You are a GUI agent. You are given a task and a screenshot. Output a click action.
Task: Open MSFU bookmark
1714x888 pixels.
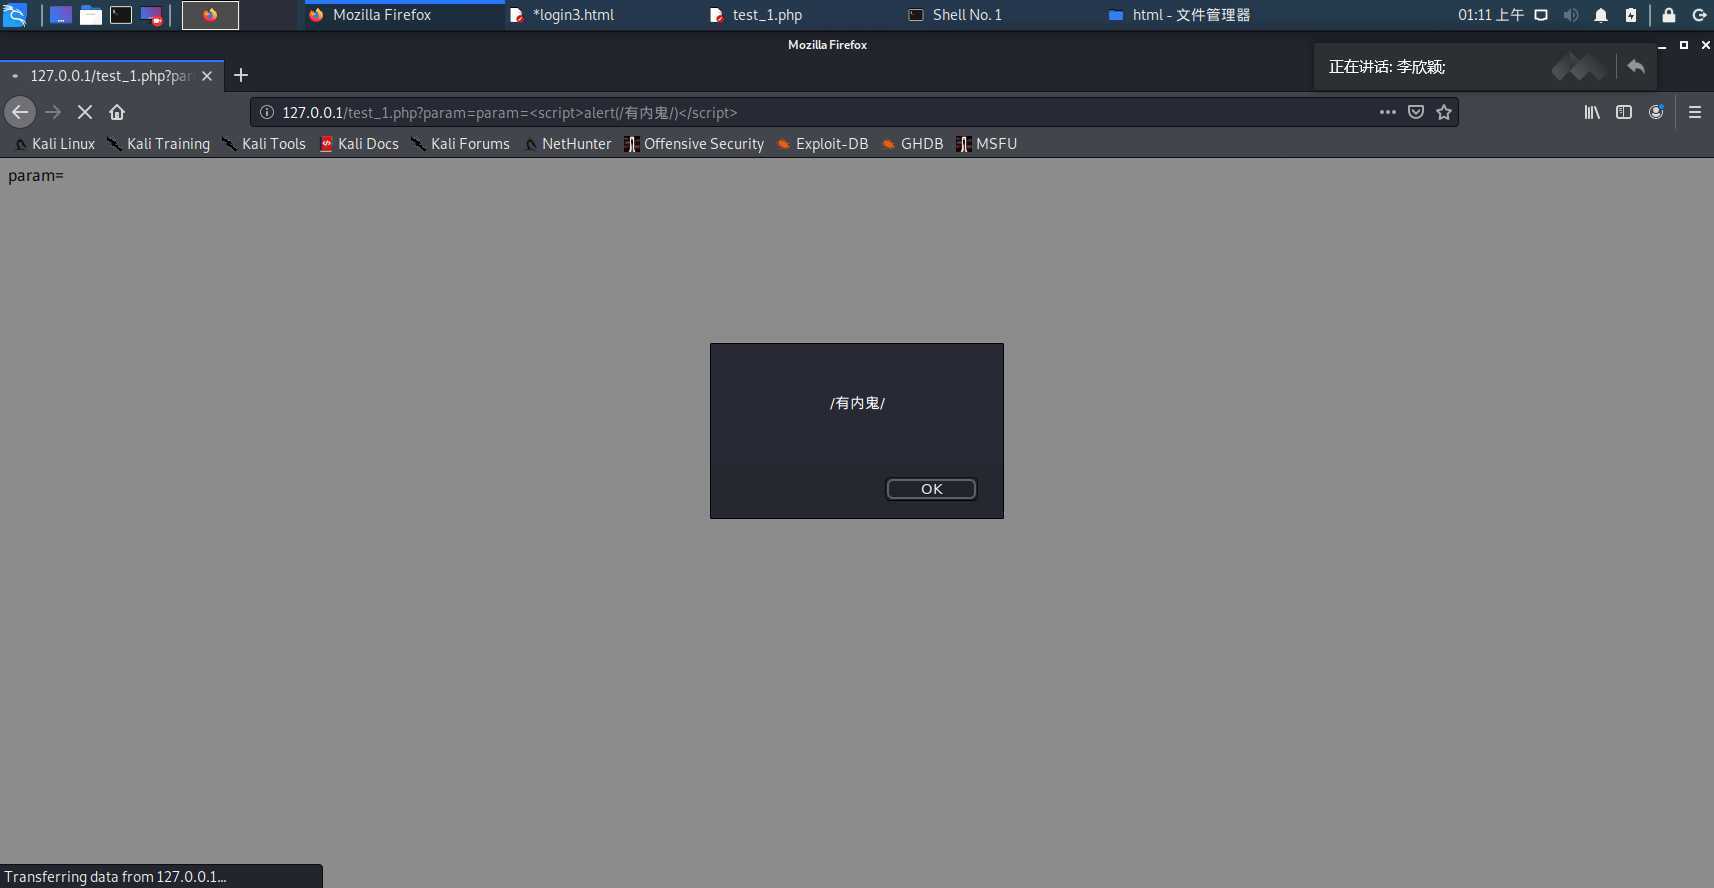986,144
